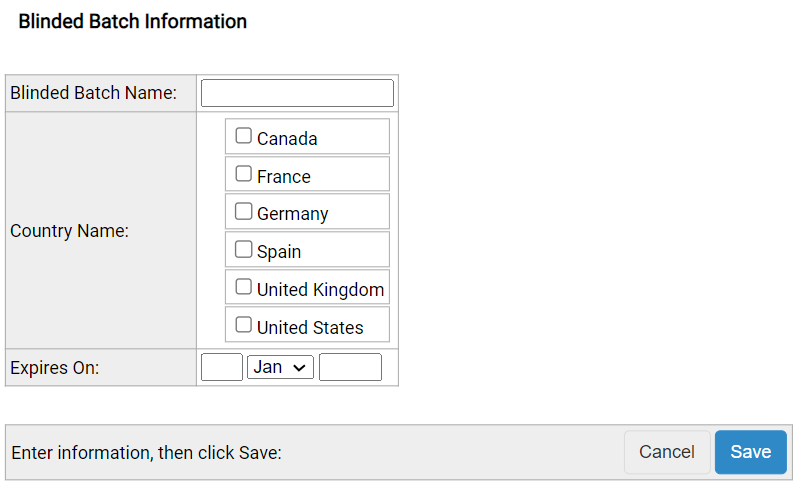Screen dimensions: 802x489
Task: Mark the United States checkbox
Action: tap(243, 325)
